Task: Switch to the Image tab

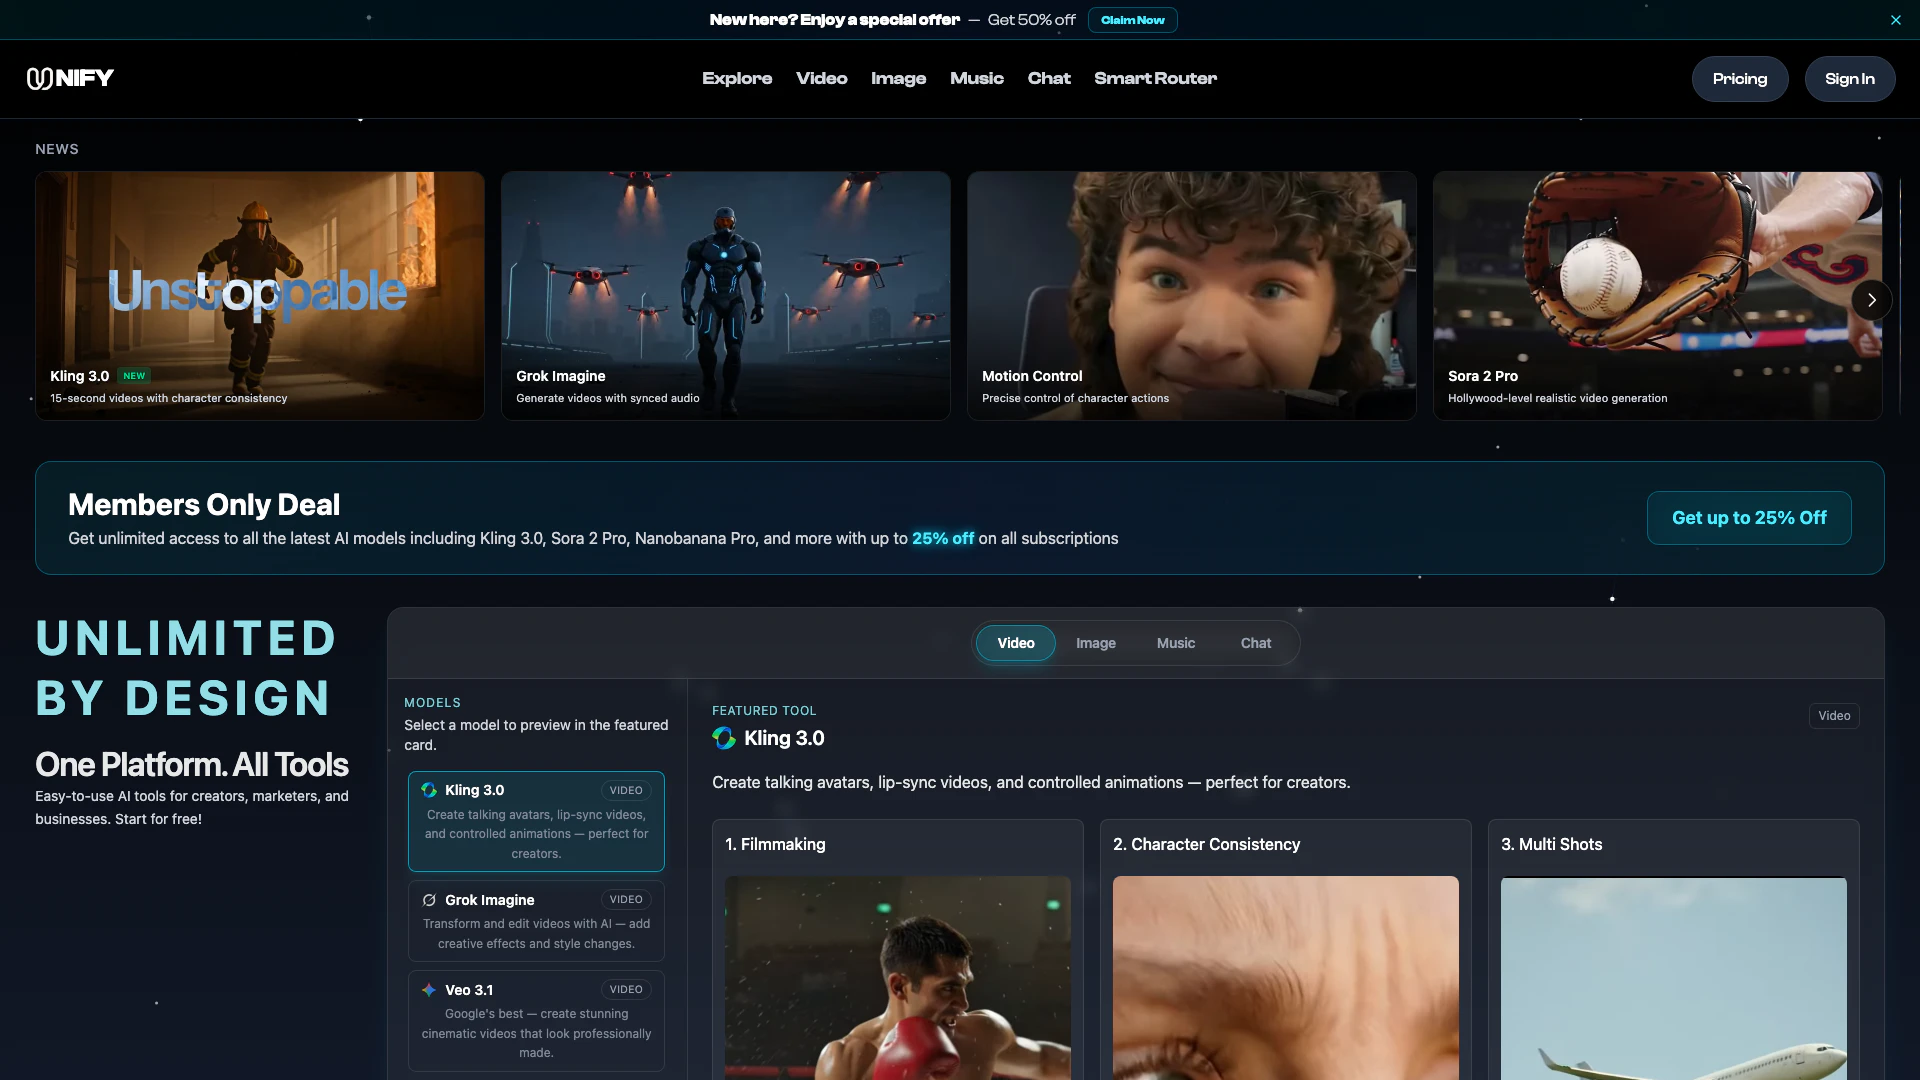Action: (x=1095, y=643)
